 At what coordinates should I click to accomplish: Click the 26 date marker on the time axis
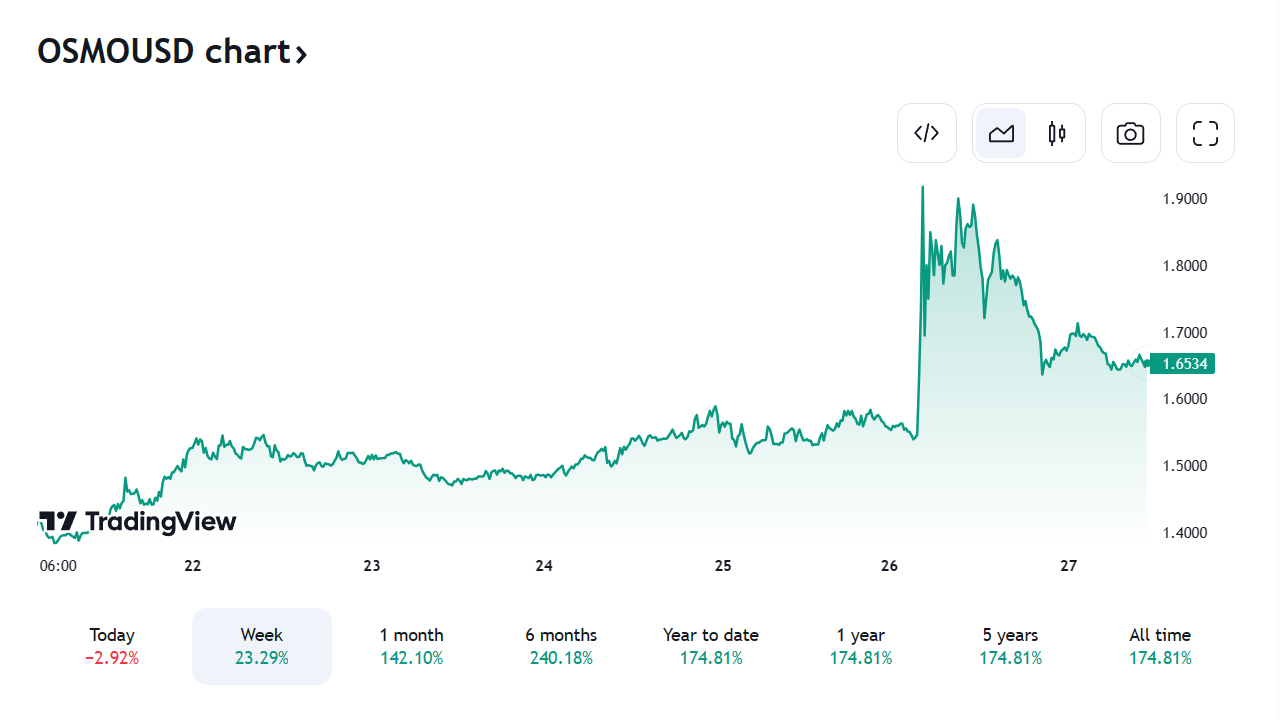(x=890, y=566)
